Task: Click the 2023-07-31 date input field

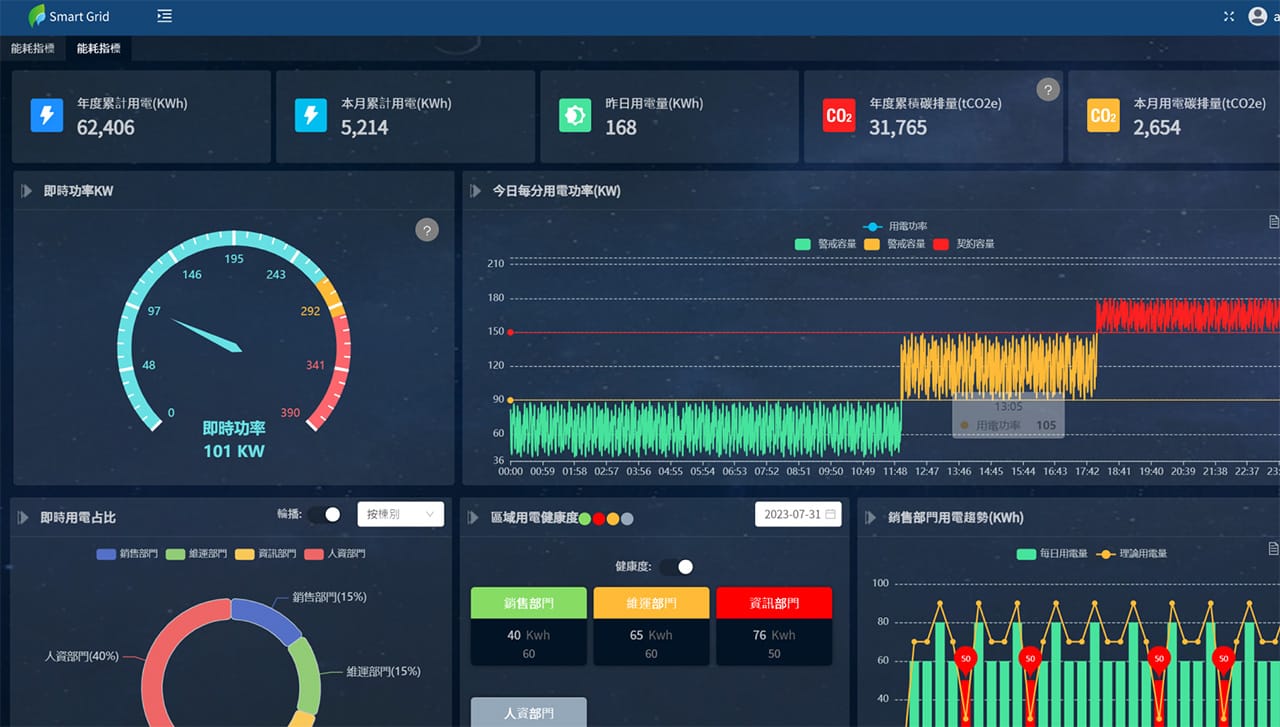Action: click(x=792, y=514)
